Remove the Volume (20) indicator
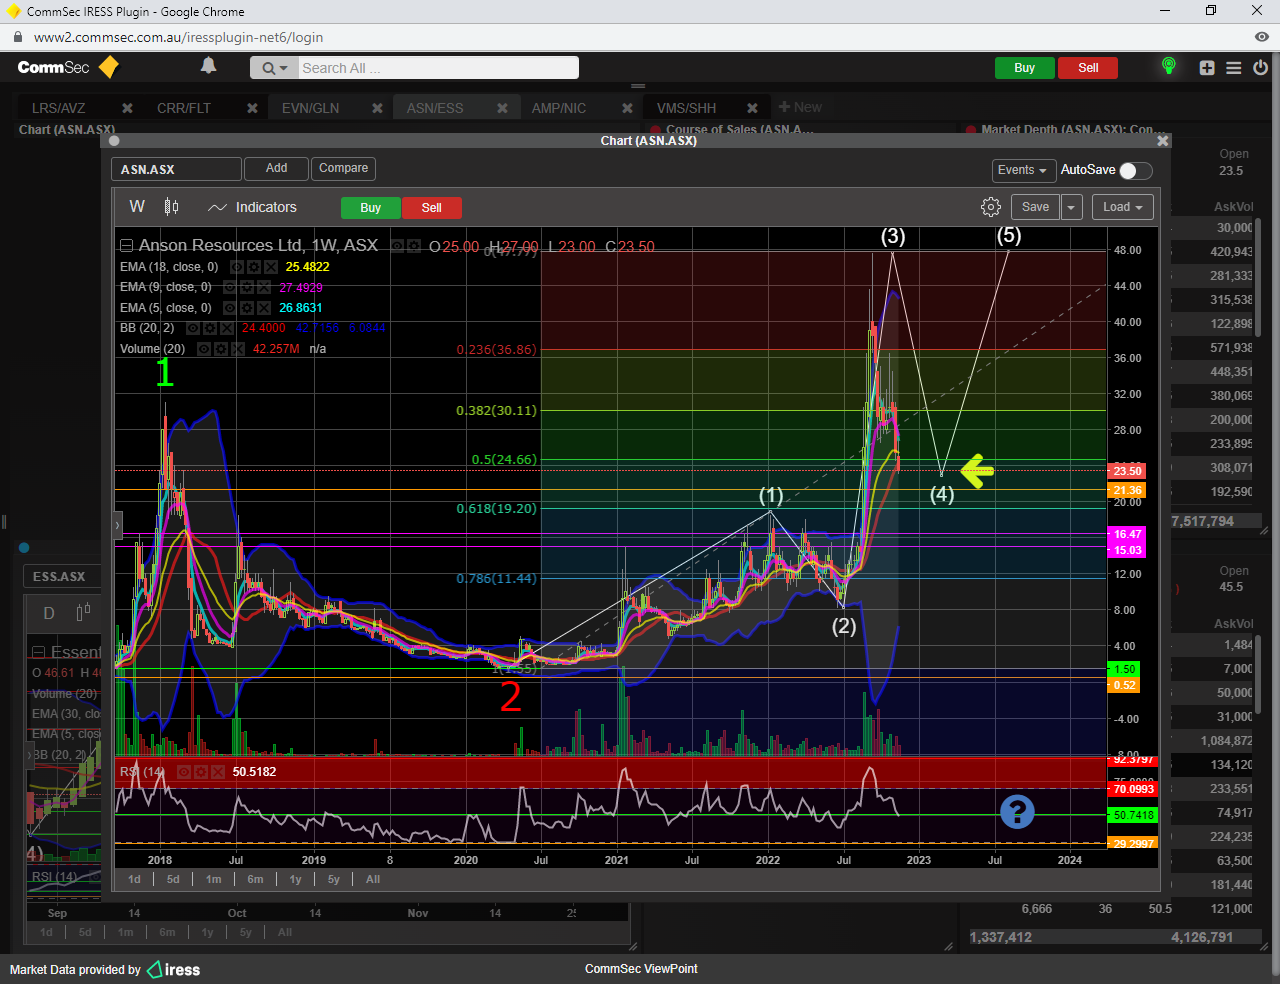 [x=236, y=349]
